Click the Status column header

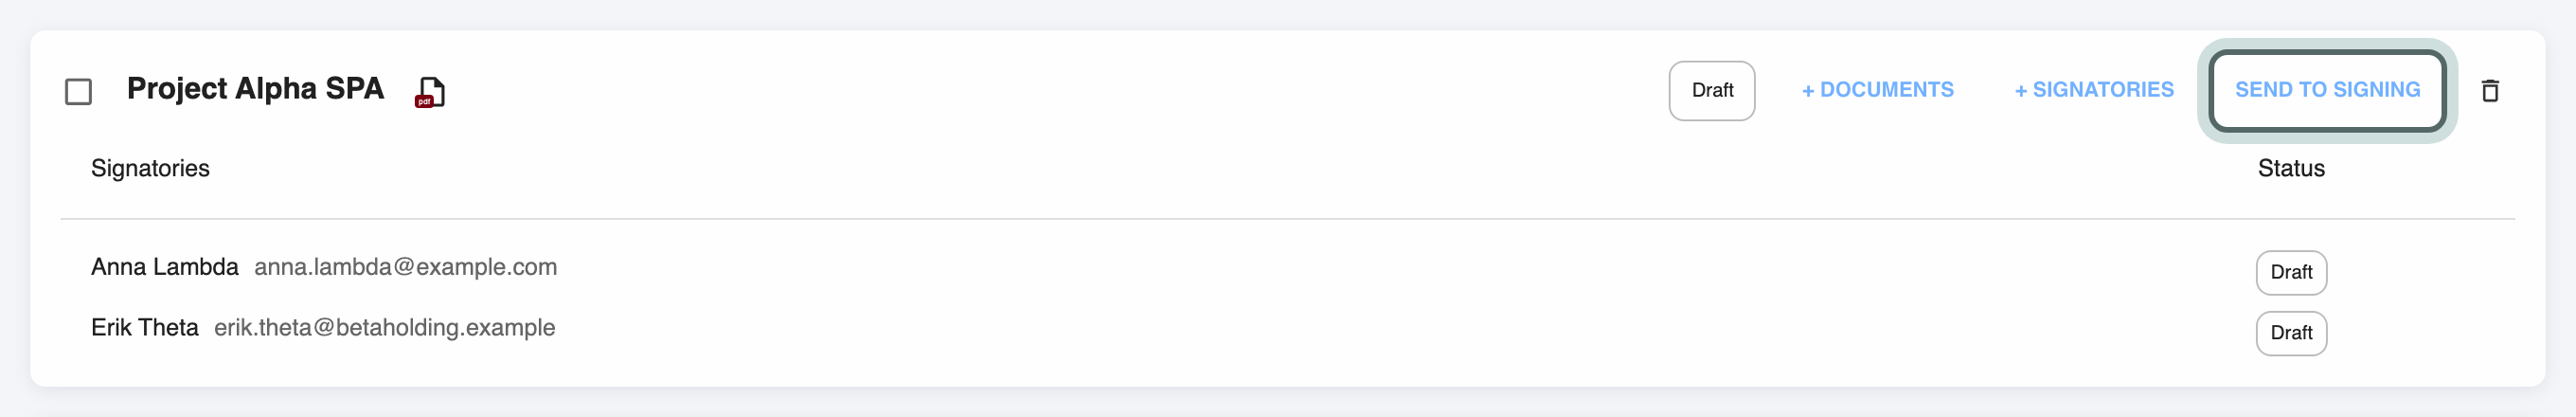(x=2290, y=168)
